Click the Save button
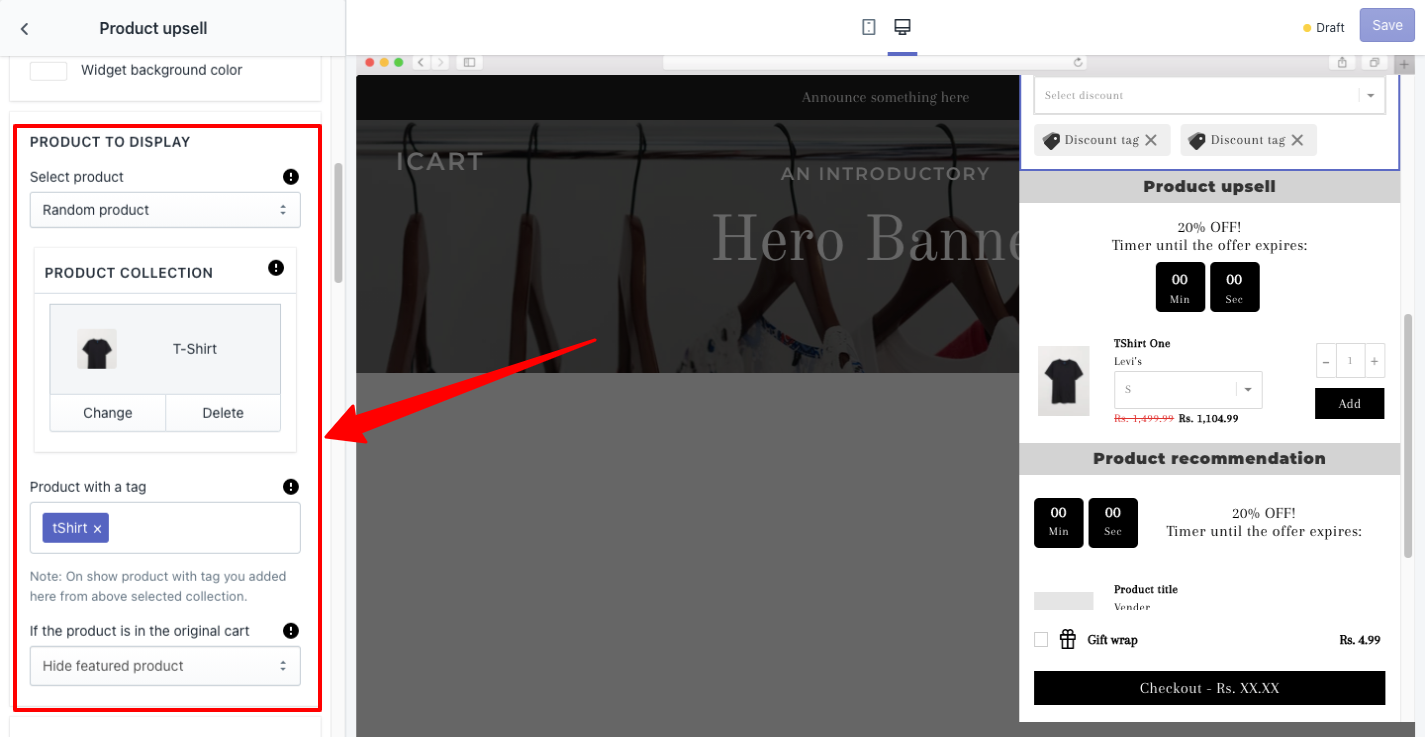The height and width of the screenshot is (737, 1425). [1387, 26]
